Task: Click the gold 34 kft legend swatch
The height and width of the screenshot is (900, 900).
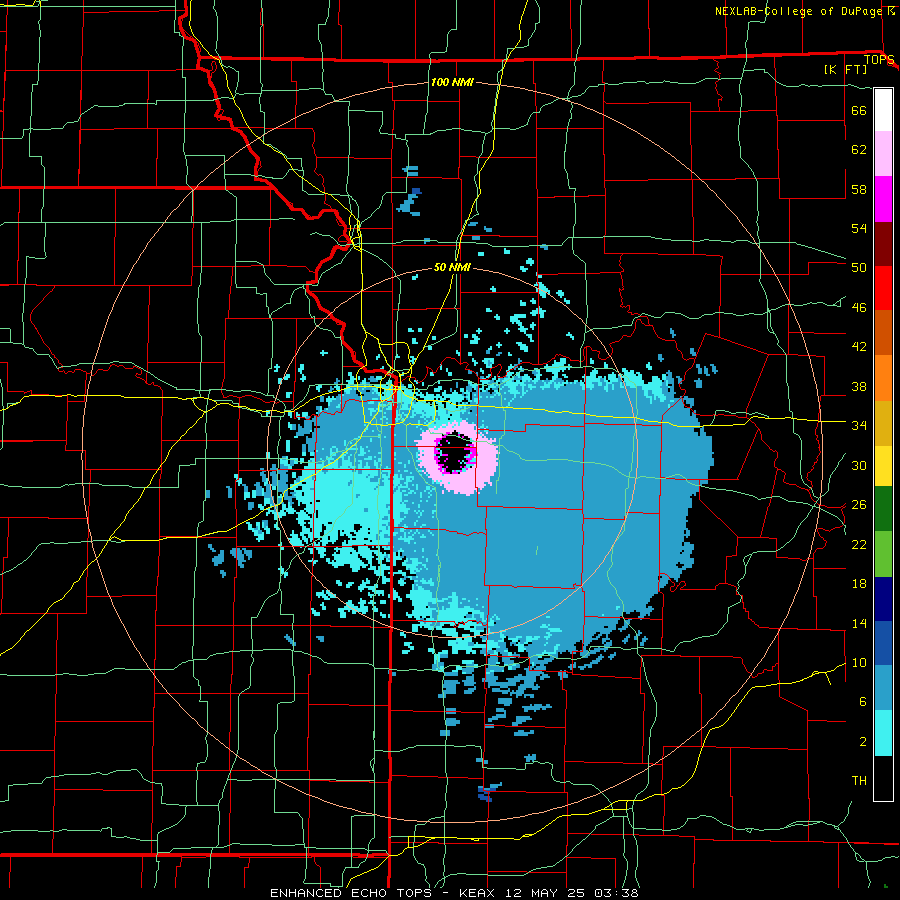Action: point(883,423)
